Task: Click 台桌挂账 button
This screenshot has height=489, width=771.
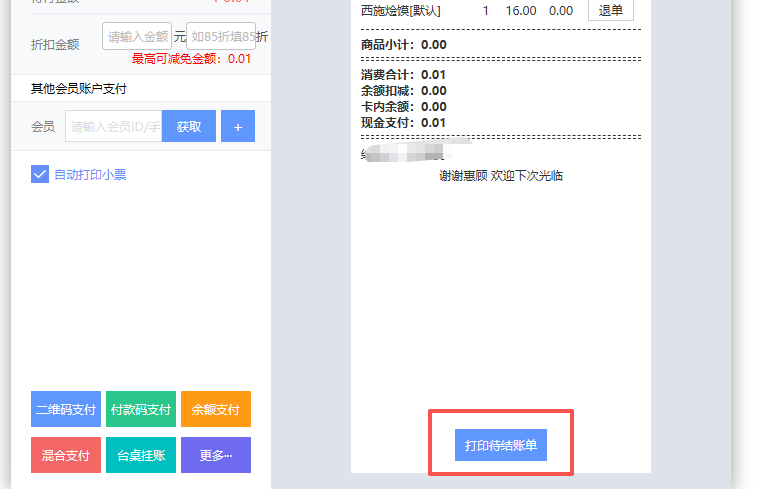Action: point(141,455)
